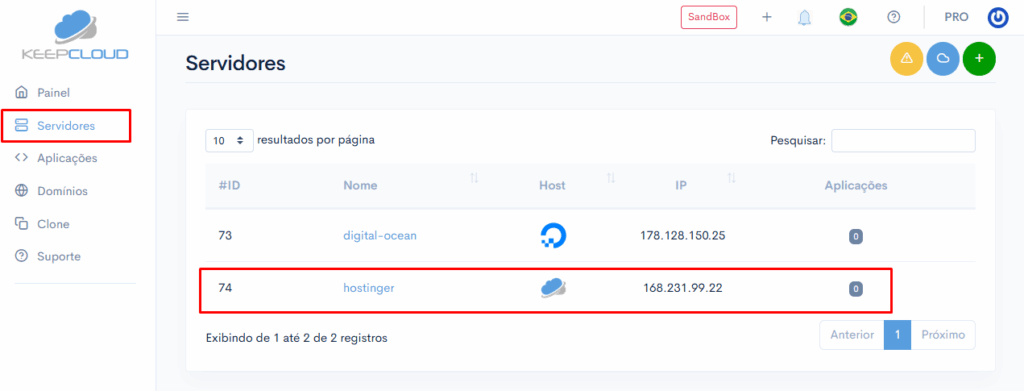
Task: Click the Domínios globe icon
Action: [x=22, y=191]
